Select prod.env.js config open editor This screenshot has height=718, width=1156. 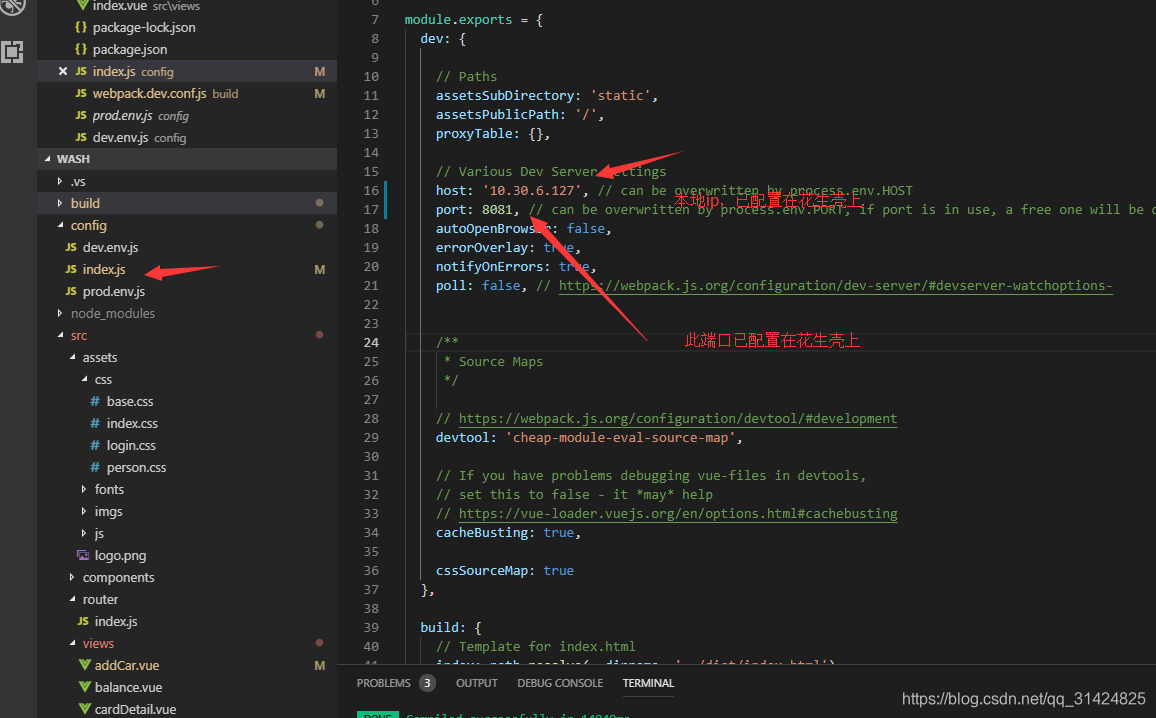point(141,116)
